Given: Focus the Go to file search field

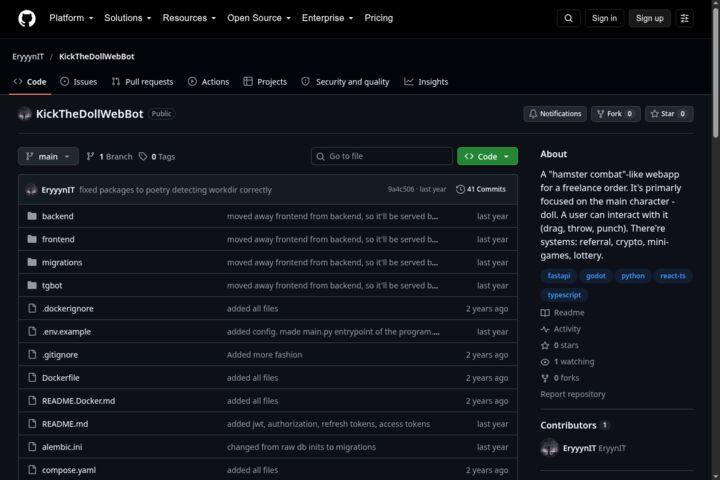Looking at the screenshot, I should (382, 156).
